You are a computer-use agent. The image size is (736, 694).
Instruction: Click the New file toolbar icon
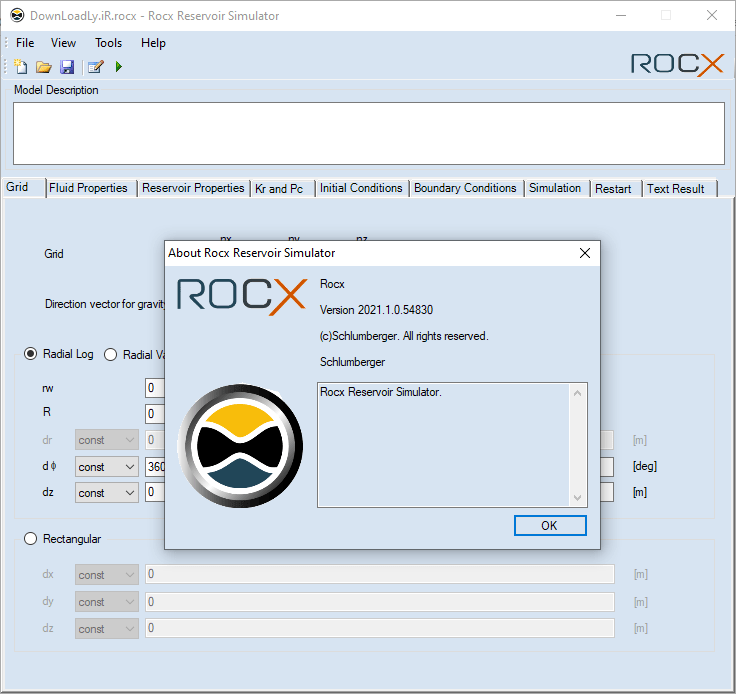tap(21, 67)
